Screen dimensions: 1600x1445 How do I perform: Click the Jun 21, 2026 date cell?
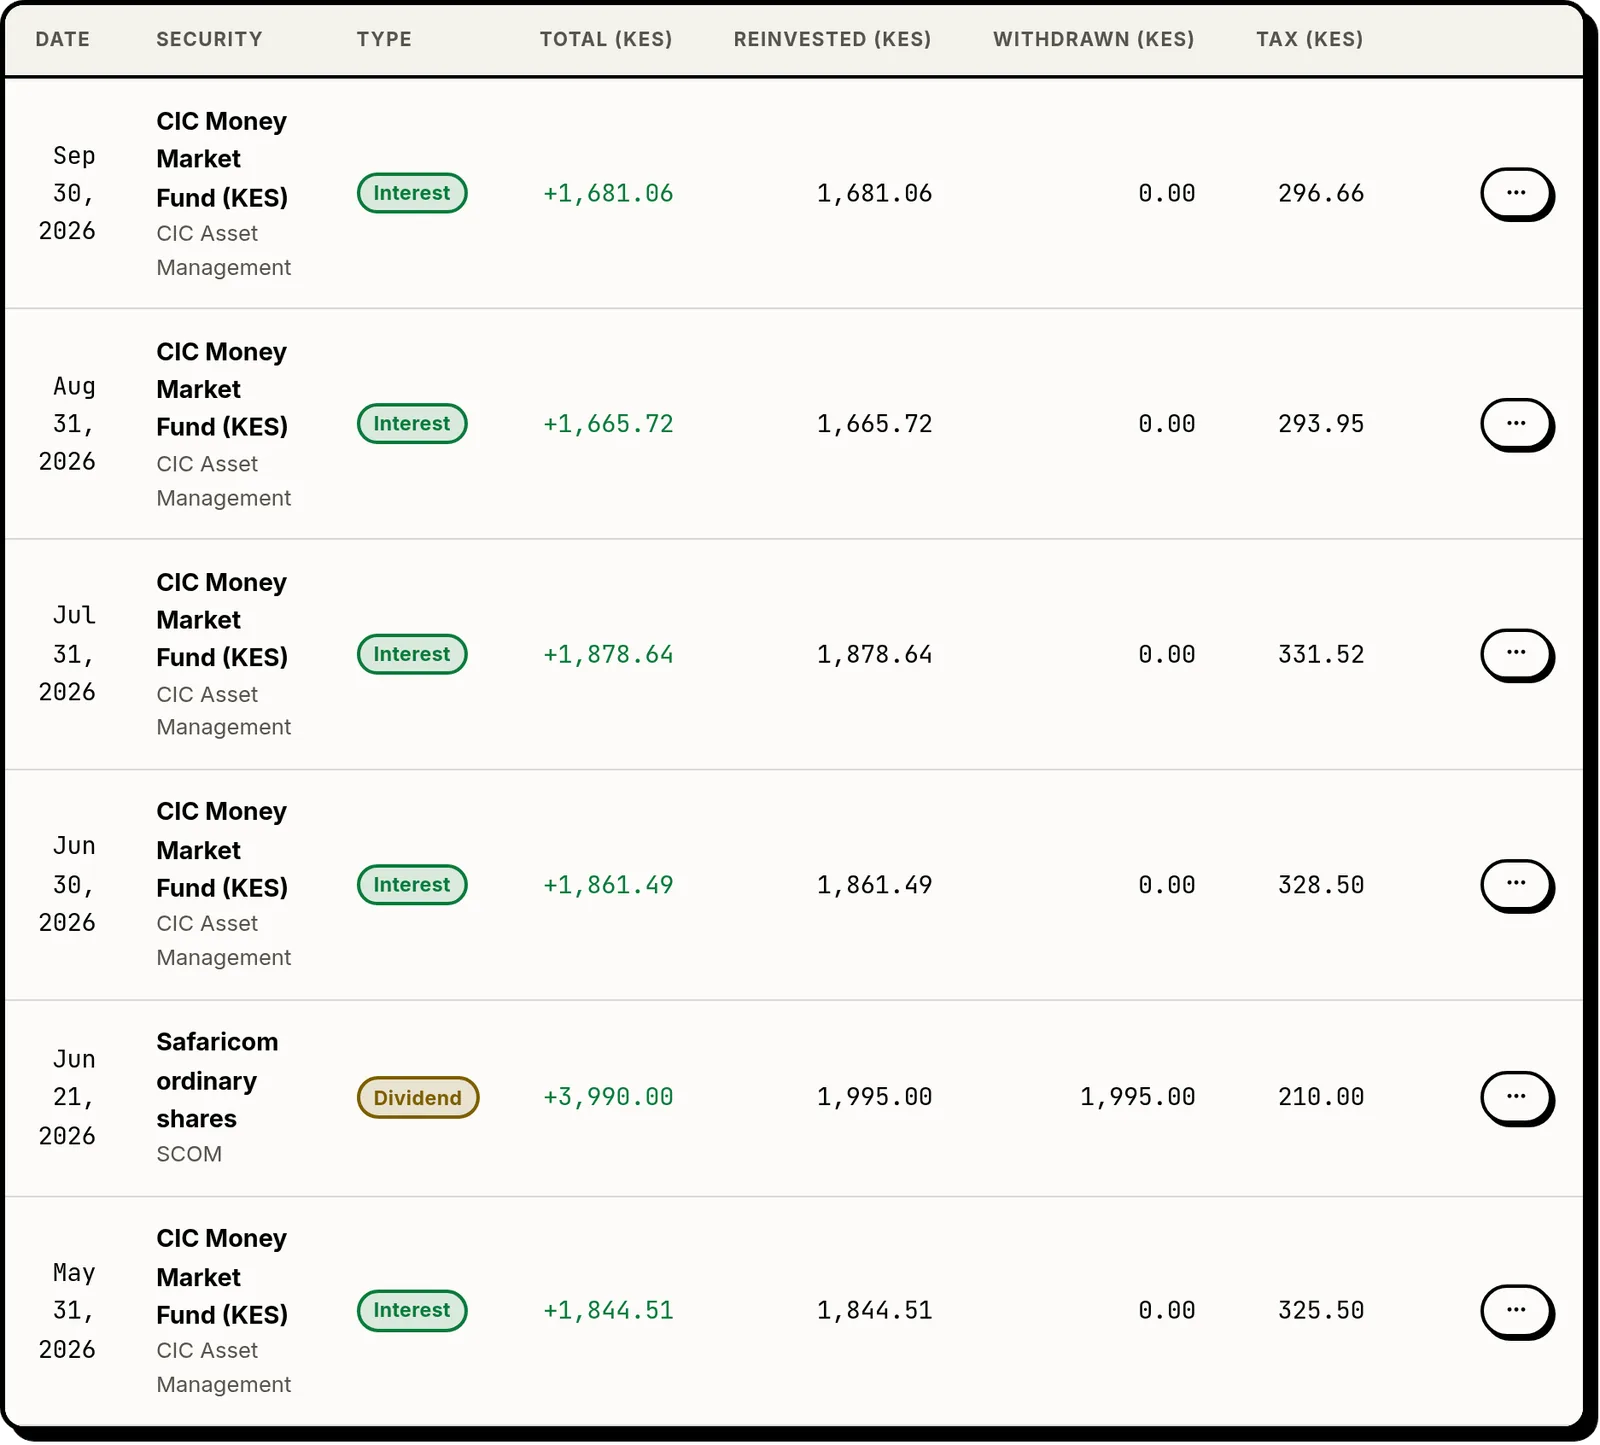(68, 1097)
